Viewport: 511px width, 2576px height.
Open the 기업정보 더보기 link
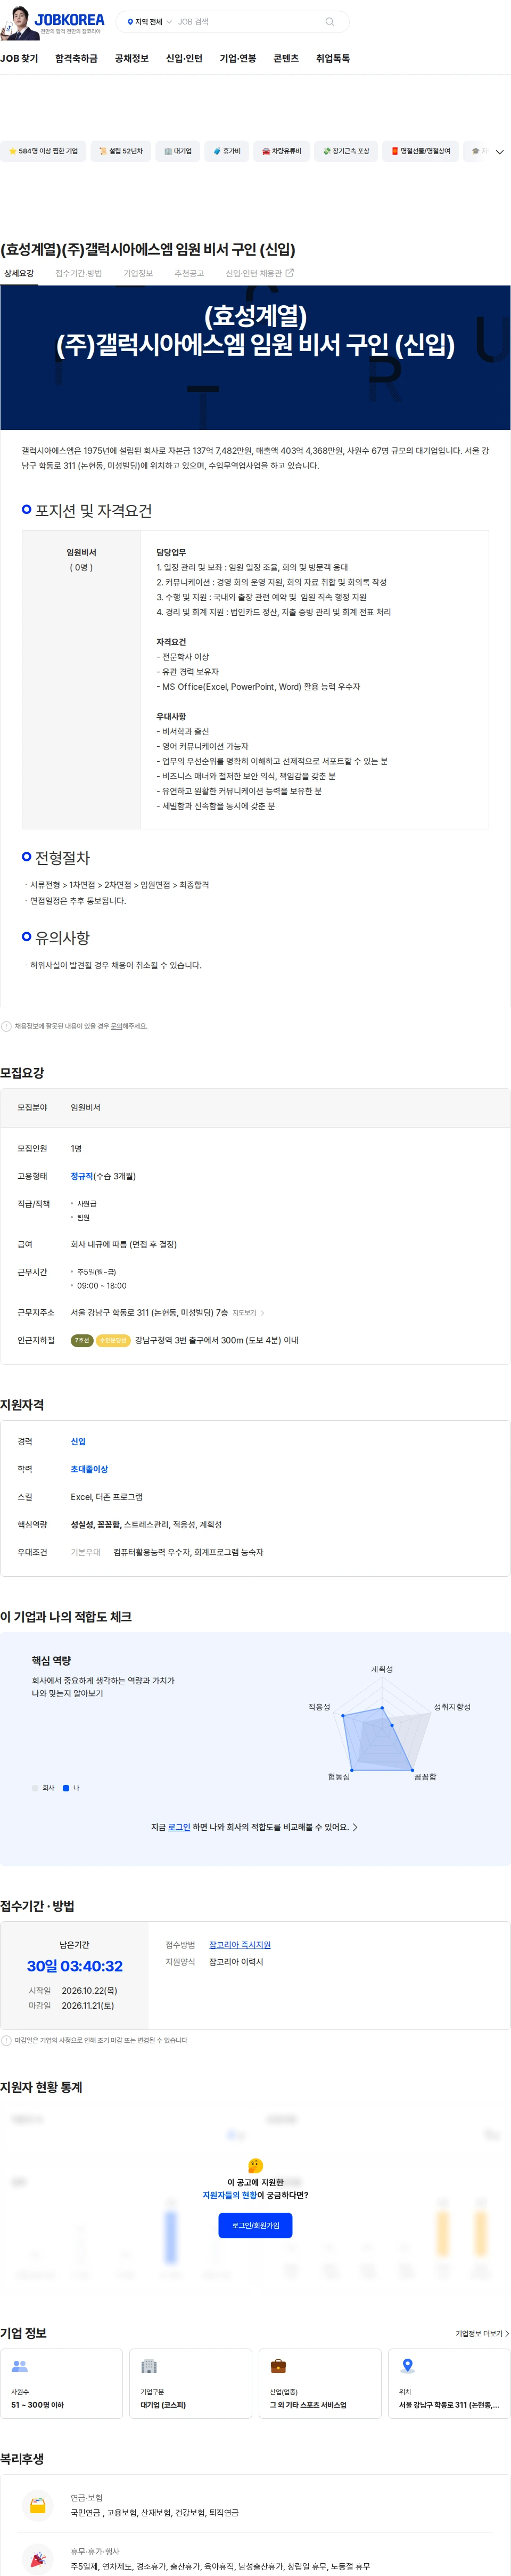point(482,2333)
